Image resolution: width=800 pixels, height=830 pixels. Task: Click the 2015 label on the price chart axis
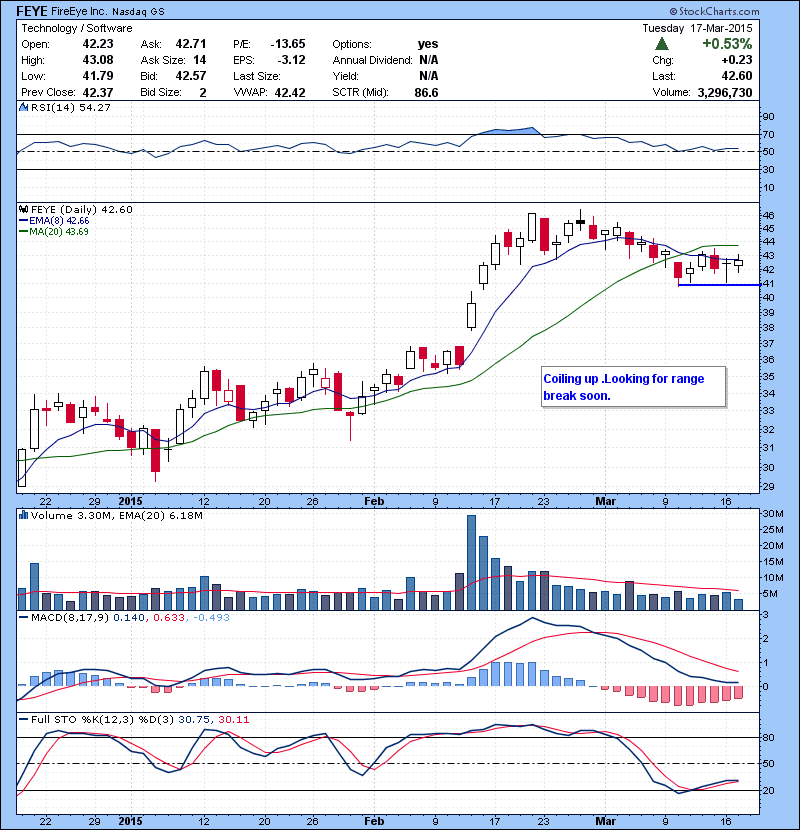pos(130,501)
